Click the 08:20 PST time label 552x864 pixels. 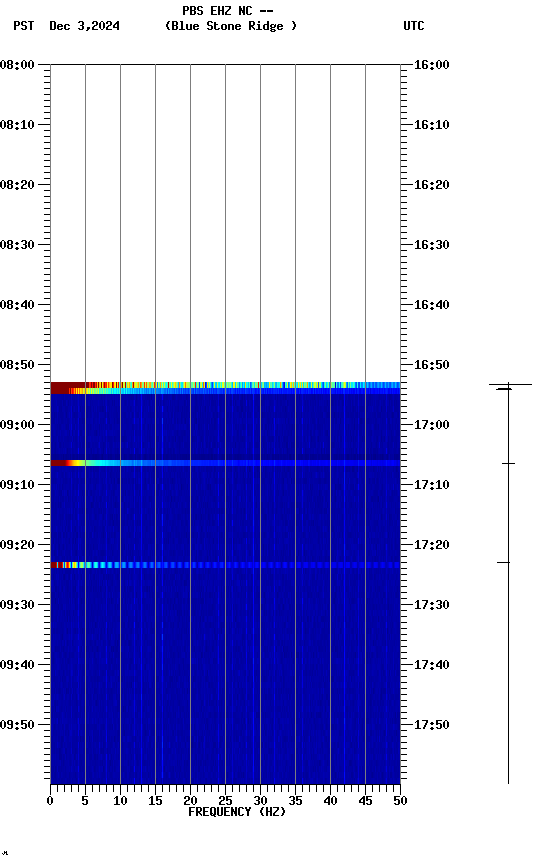click(17, 185)
